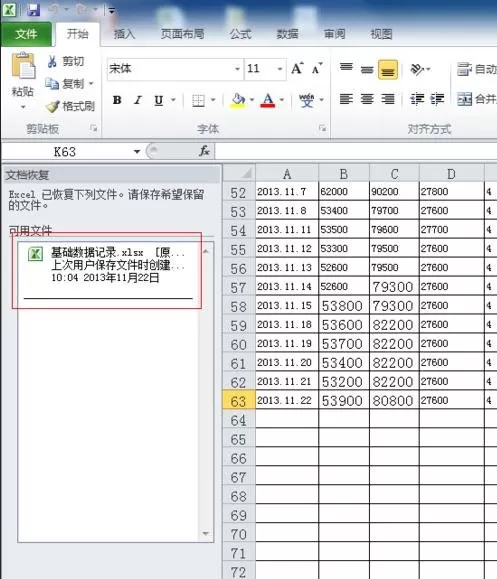Click the decrease indent icon
This screenshot has width=497, height=579.
(417, 99)
